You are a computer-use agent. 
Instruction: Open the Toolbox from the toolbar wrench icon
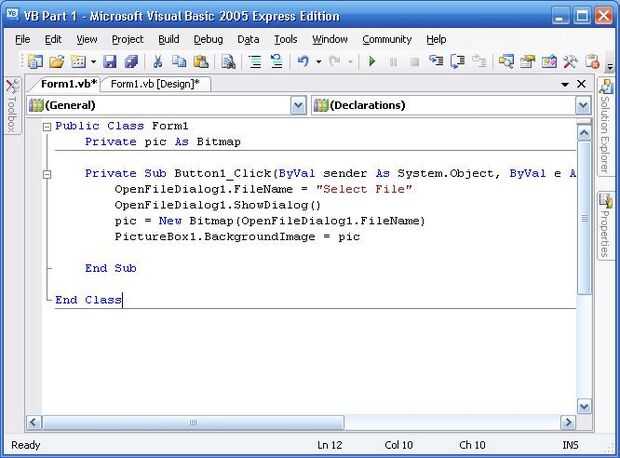pyautogui.click(x=570, y=62)
